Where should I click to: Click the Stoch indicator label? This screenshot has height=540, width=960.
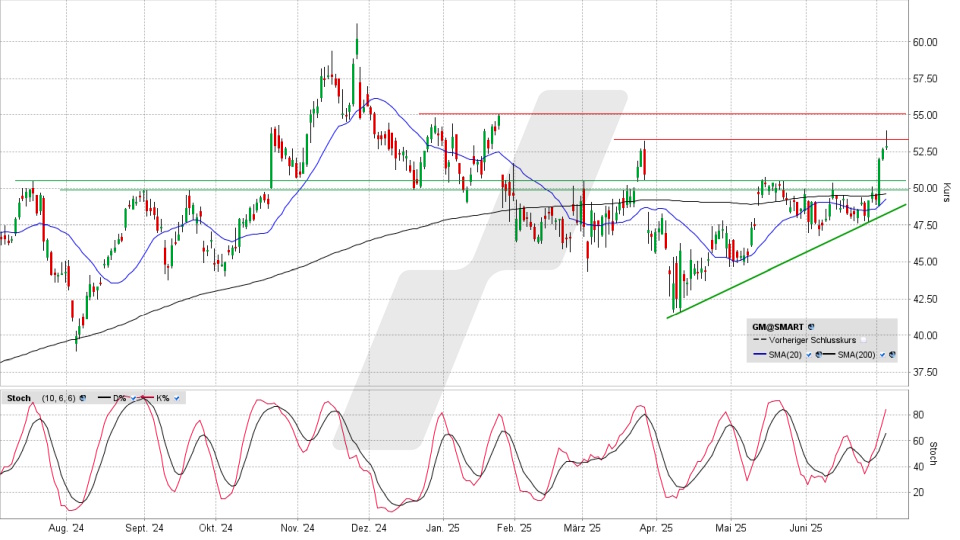pos(19,398)
